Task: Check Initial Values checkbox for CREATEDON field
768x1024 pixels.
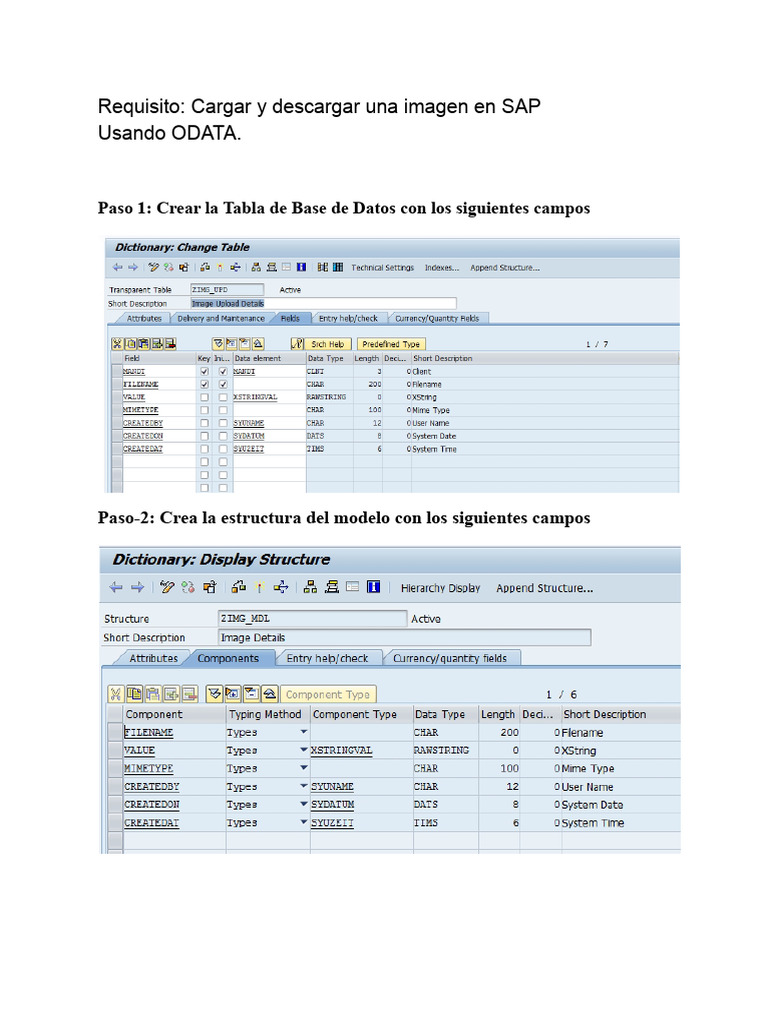Action: (x=223, y=436)
